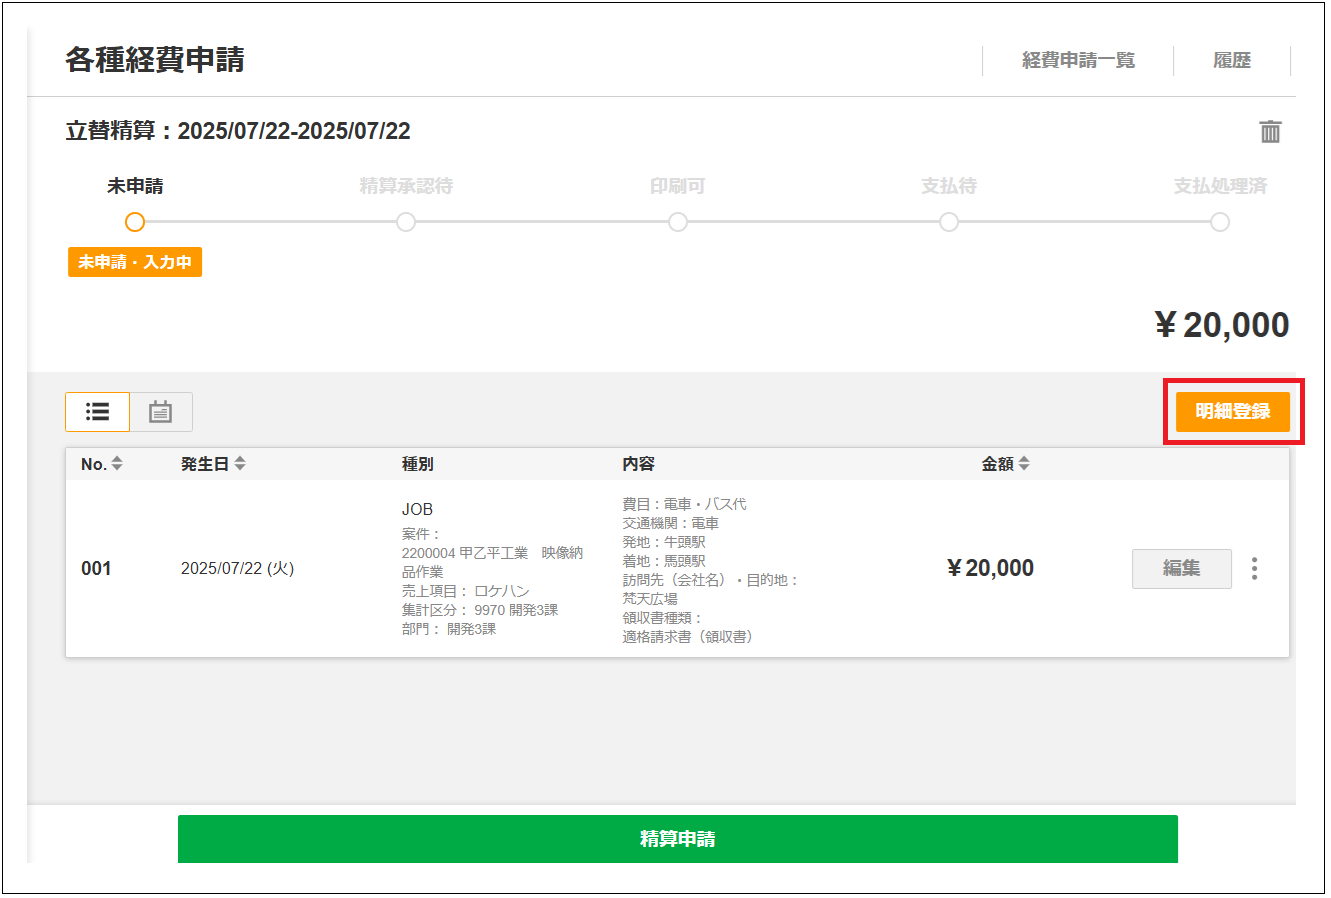Select expense row dated 2025/07/22 (火)

click(237, 569)
